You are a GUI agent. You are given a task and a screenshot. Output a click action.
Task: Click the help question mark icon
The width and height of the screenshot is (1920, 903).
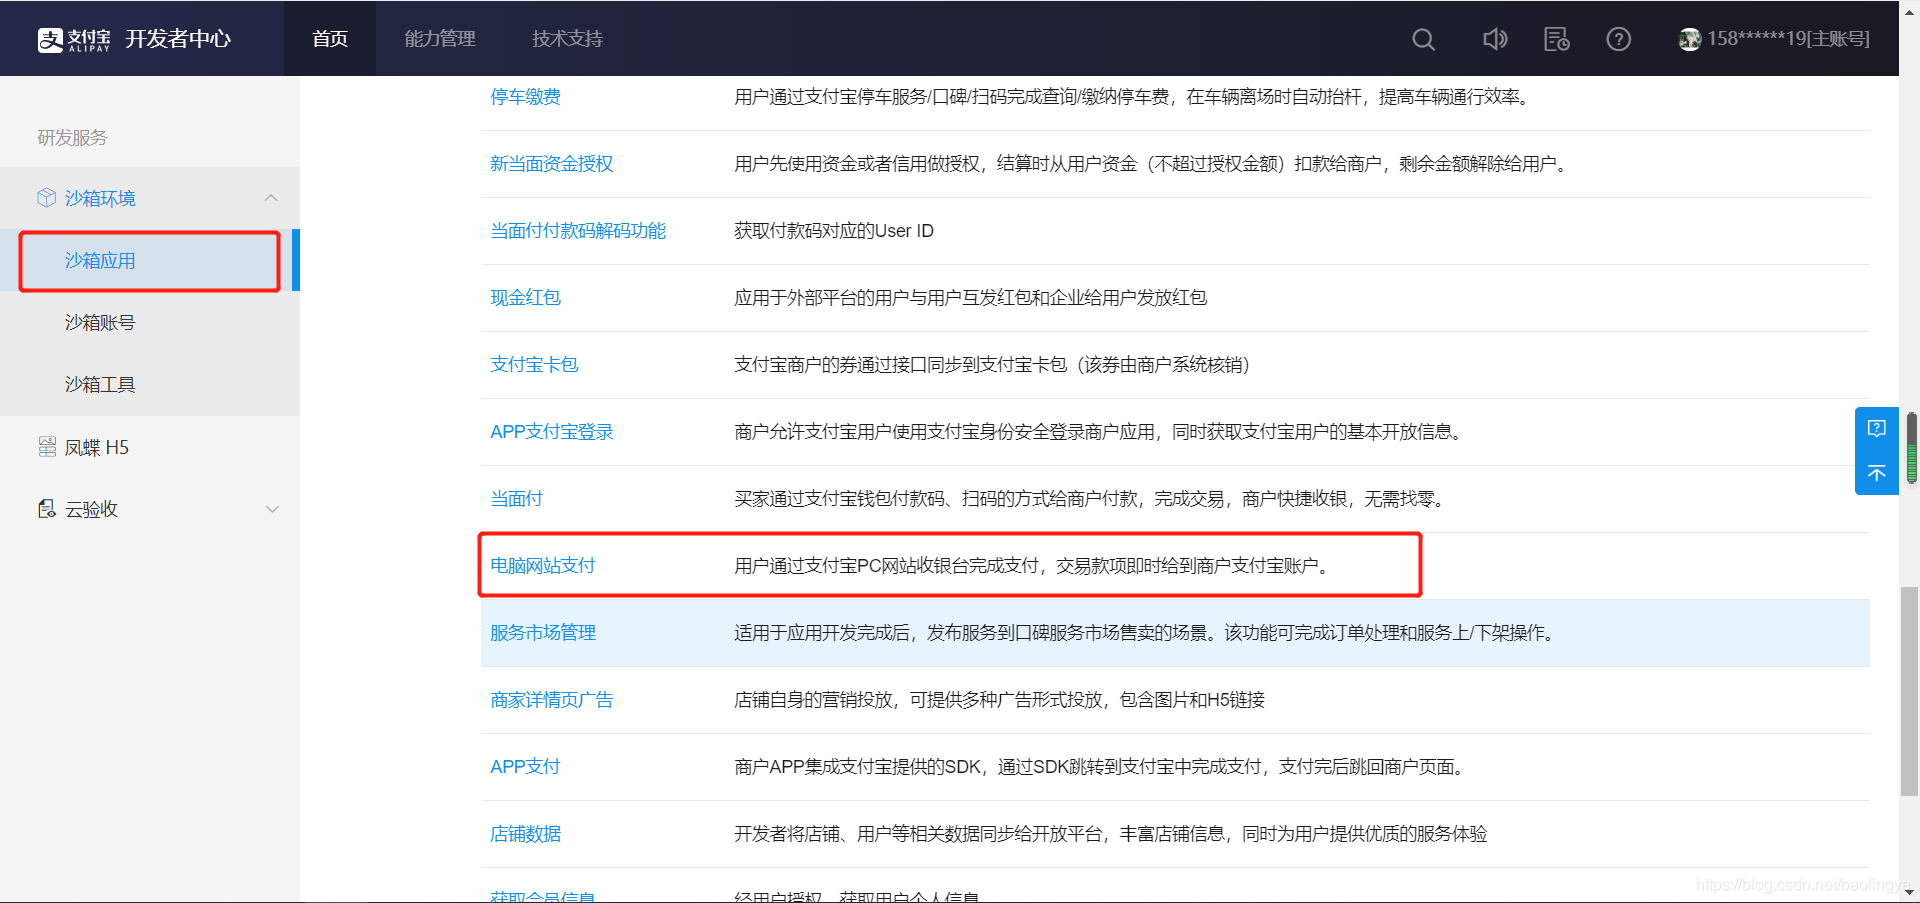(x=1618, y=39)
